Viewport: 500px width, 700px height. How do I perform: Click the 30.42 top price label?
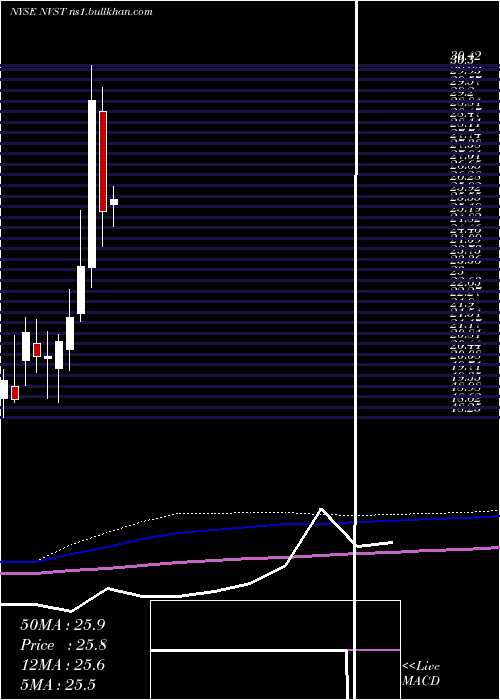tap(465, 55)
